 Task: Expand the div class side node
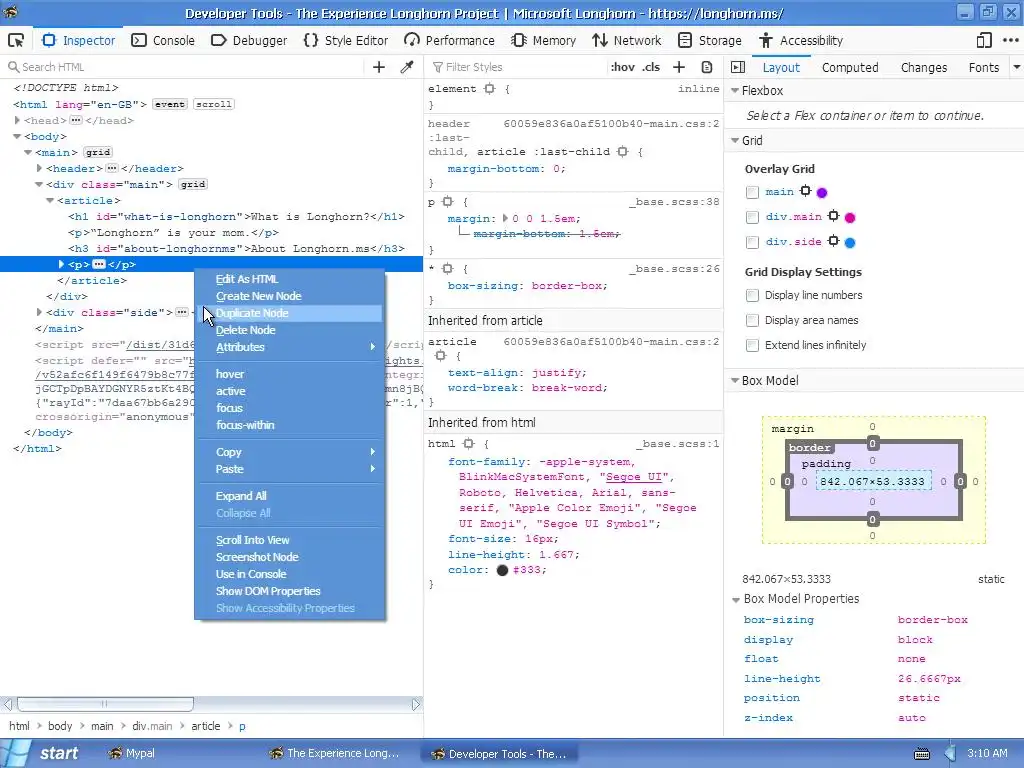(x=39, y=312)
